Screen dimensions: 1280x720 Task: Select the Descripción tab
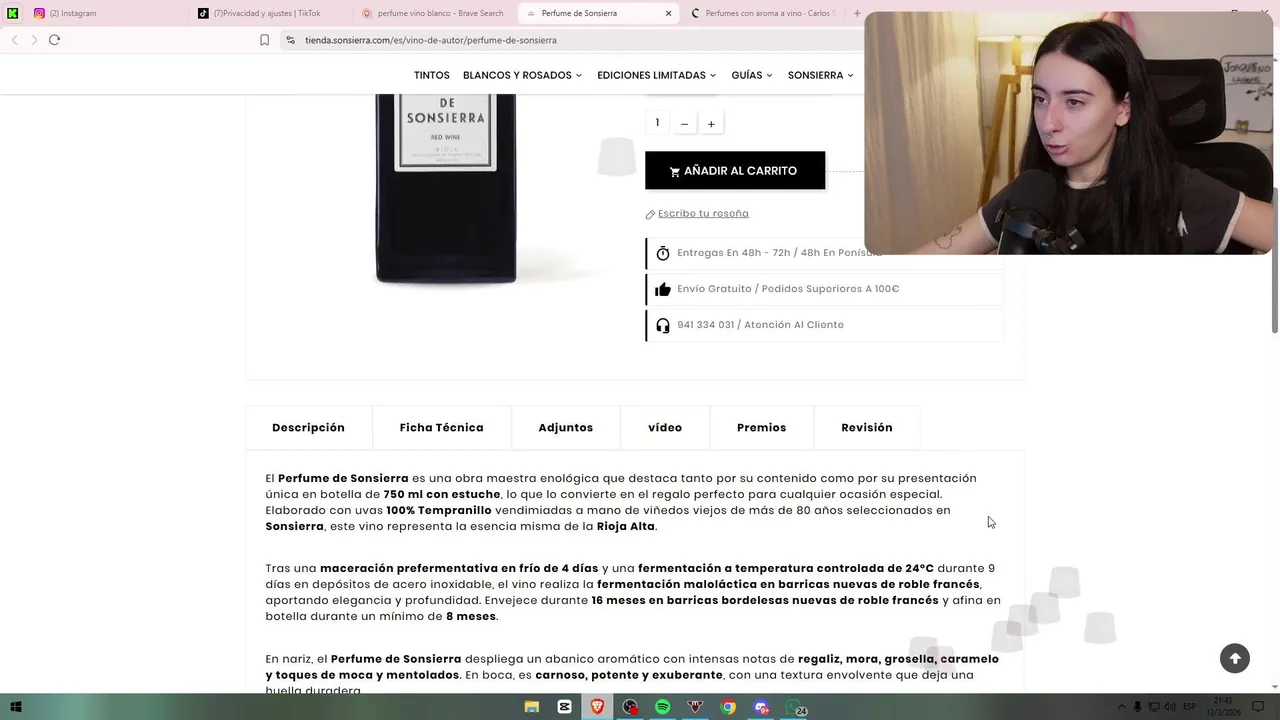click(x=308, y=428)
